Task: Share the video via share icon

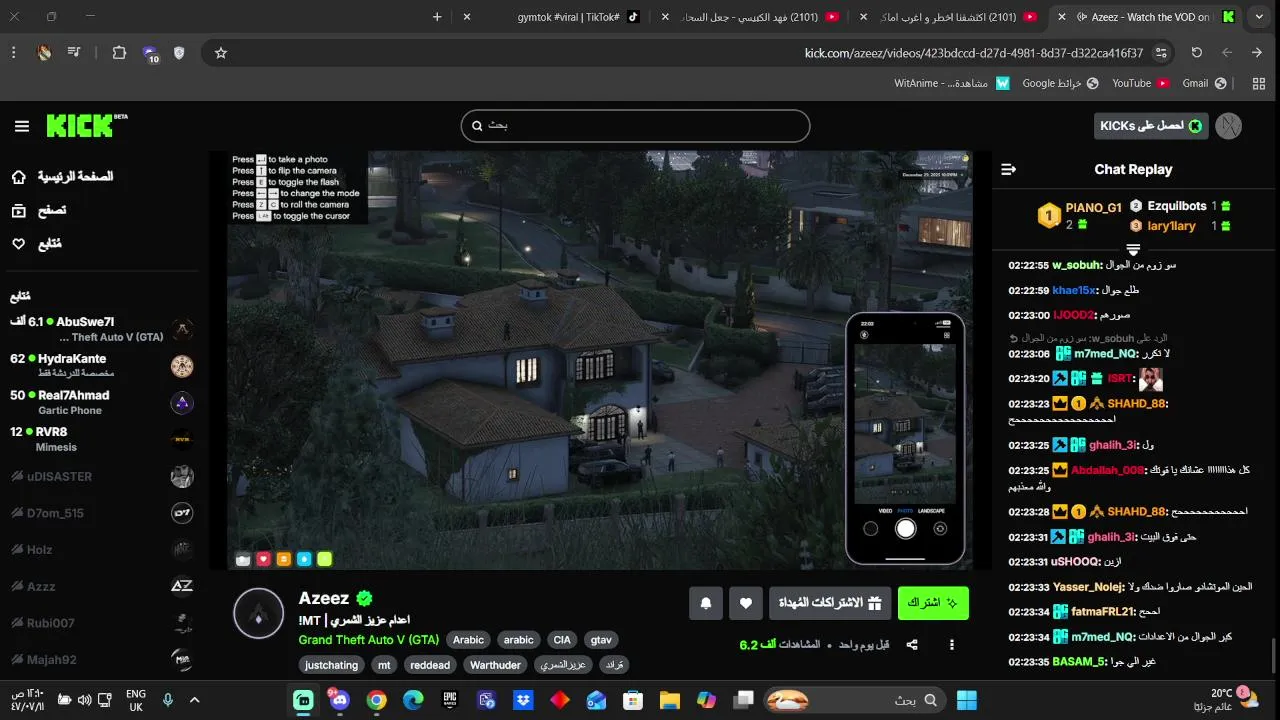Action: pos(912,645)
